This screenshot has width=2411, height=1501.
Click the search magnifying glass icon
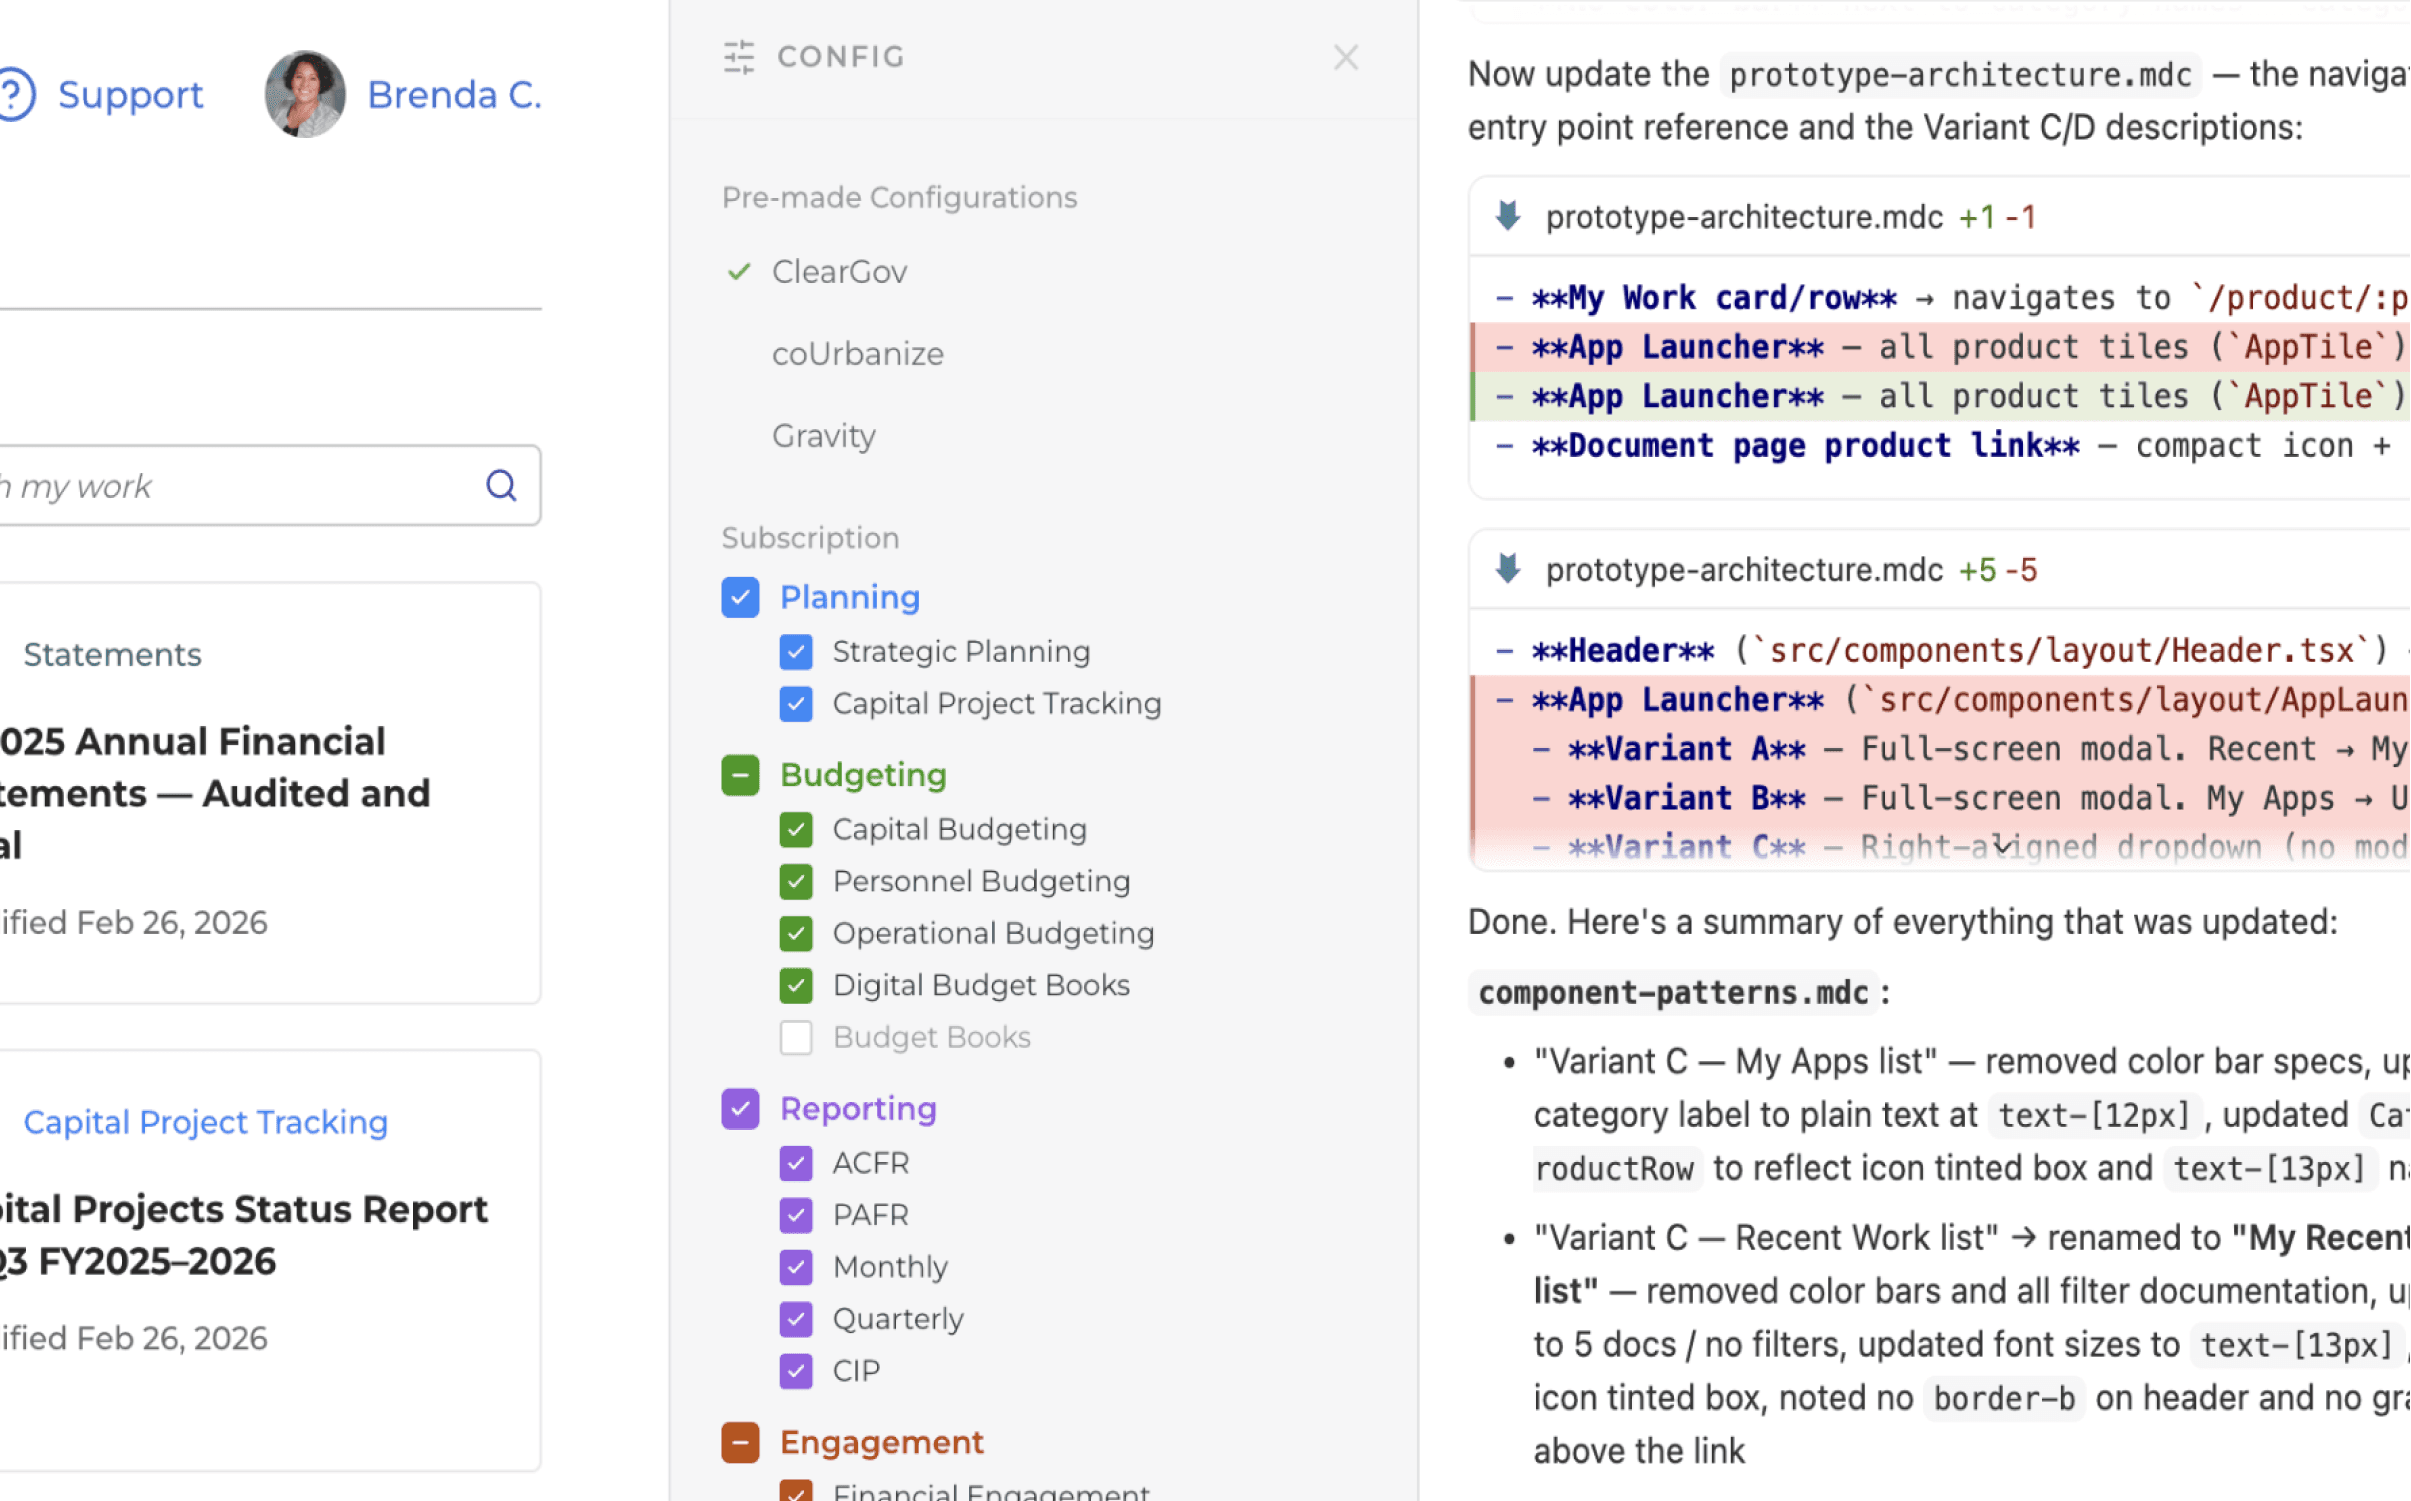pyautogui.click(x=501, y=485)
